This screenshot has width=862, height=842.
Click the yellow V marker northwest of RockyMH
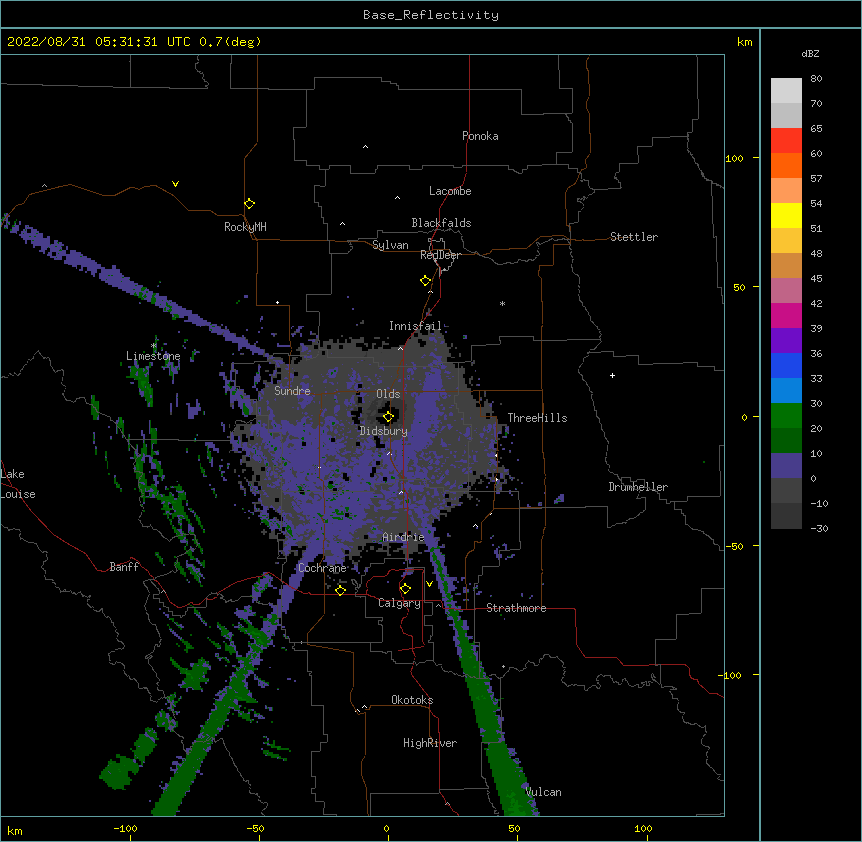175,184
